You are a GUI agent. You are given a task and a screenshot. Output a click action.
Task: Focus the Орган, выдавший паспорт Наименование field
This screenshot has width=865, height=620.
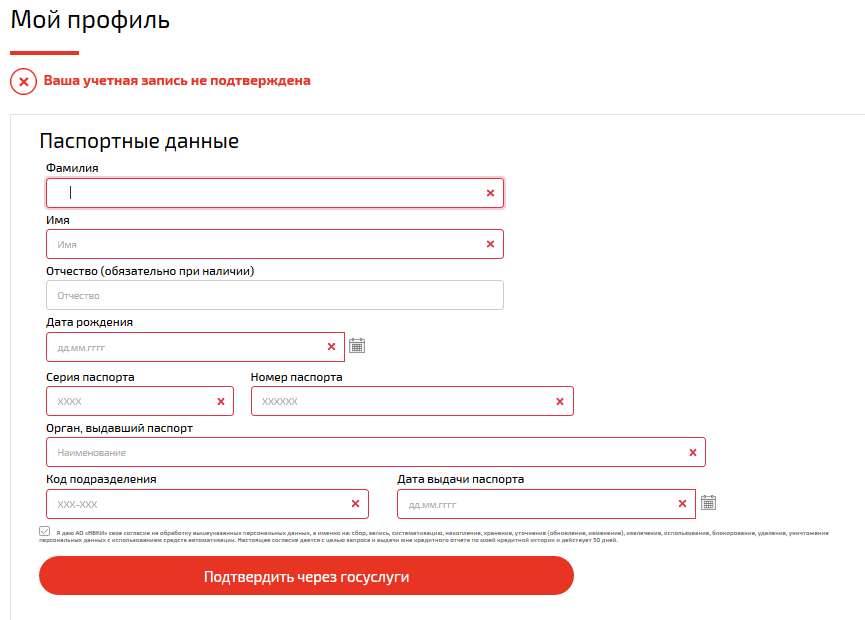pyautogui.click(x=376, y=452)
